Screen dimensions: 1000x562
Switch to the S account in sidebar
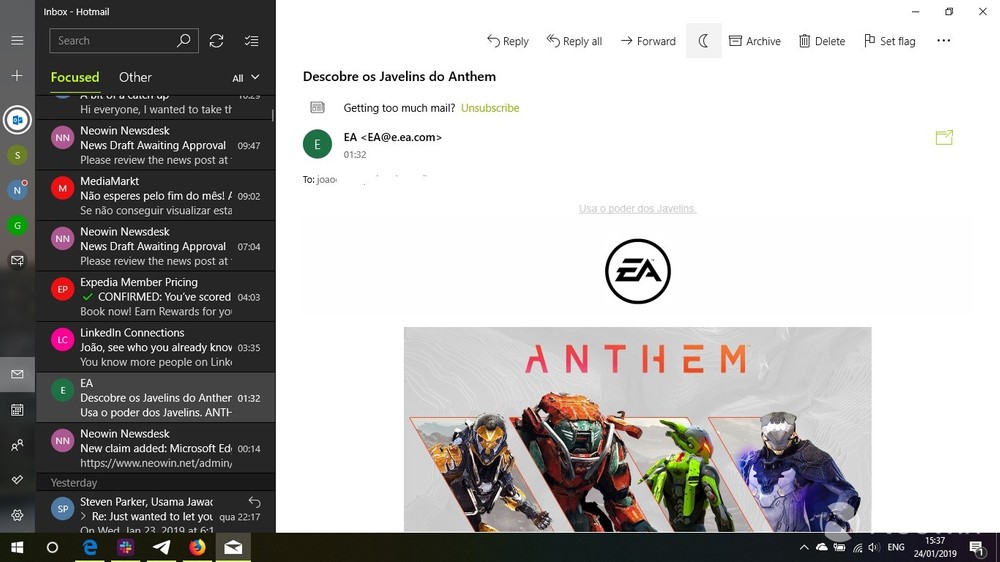(x=17, y=155)
